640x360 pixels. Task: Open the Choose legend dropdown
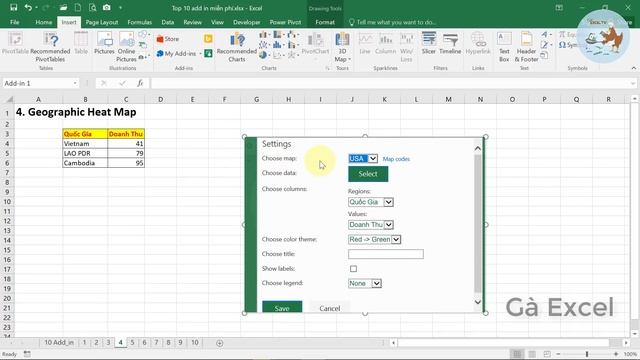click(365, 283)
